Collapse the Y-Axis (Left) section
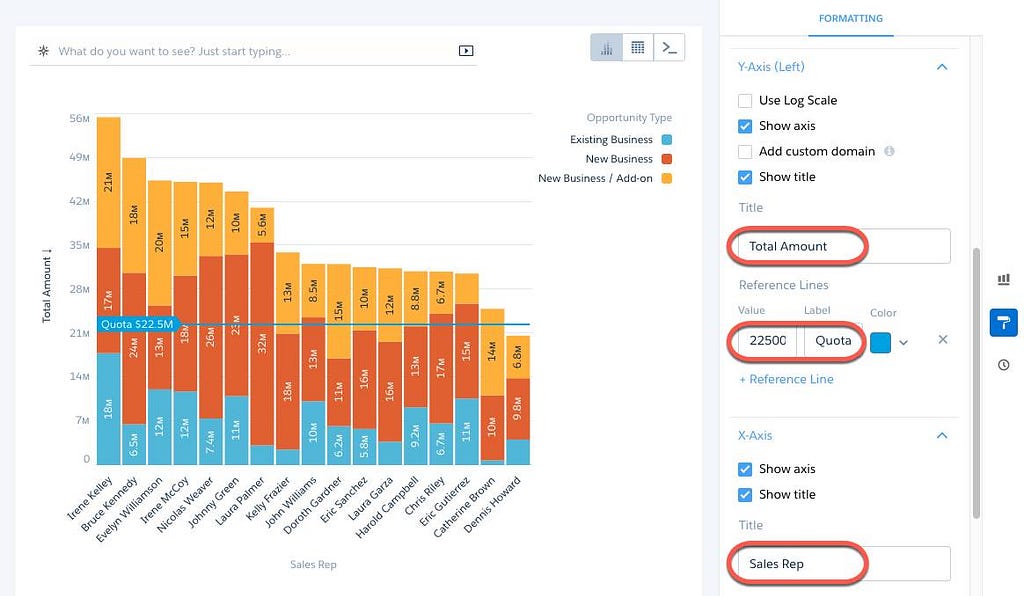Viewport: 1024px width, 596px height. 942,67
